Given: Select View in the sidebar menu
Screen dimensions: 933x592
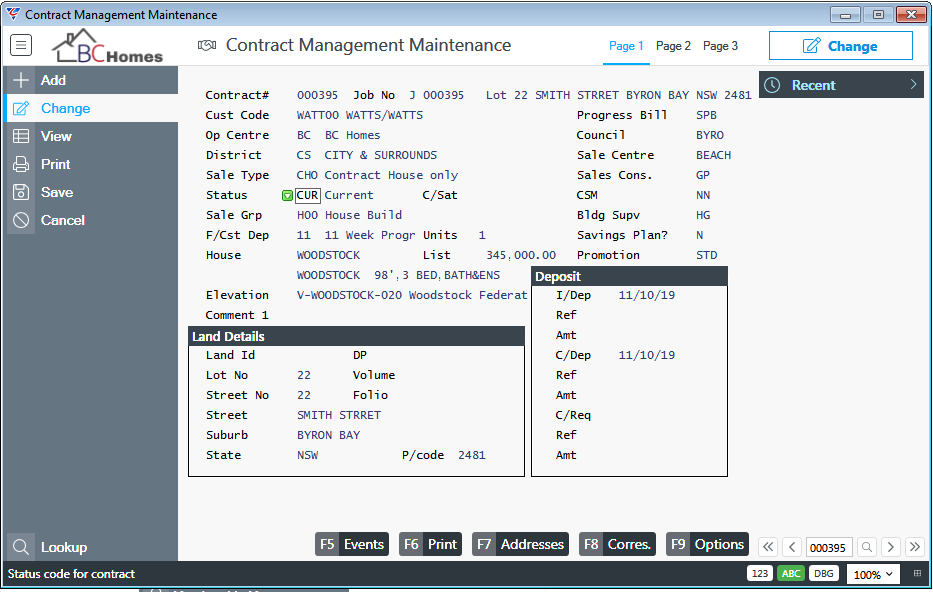Looking at the screenshot, I should tap(90, 136).
